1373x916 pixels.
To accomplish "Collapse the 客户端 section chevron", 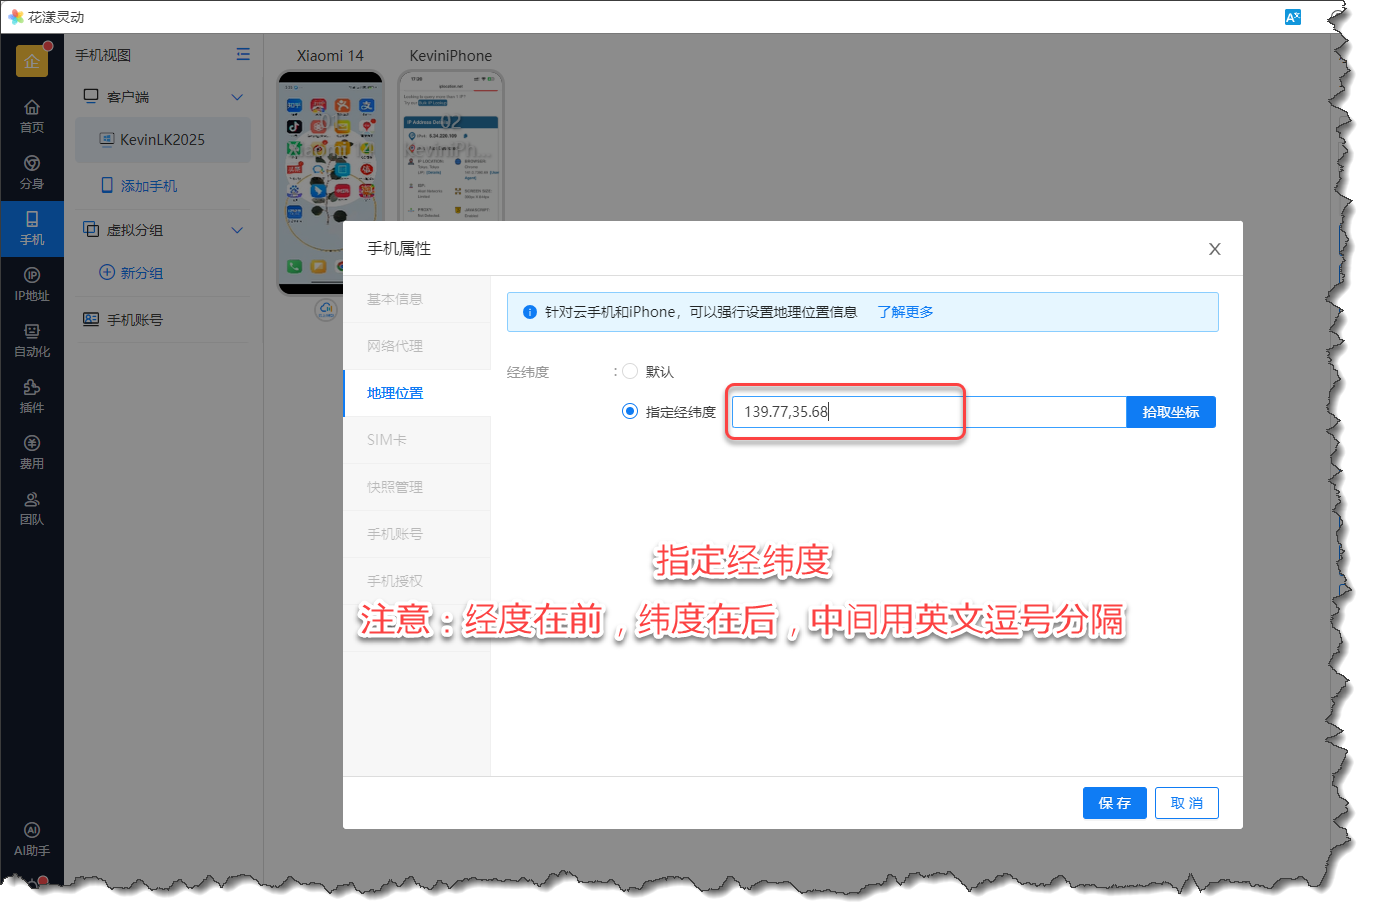I will [237, 97].
